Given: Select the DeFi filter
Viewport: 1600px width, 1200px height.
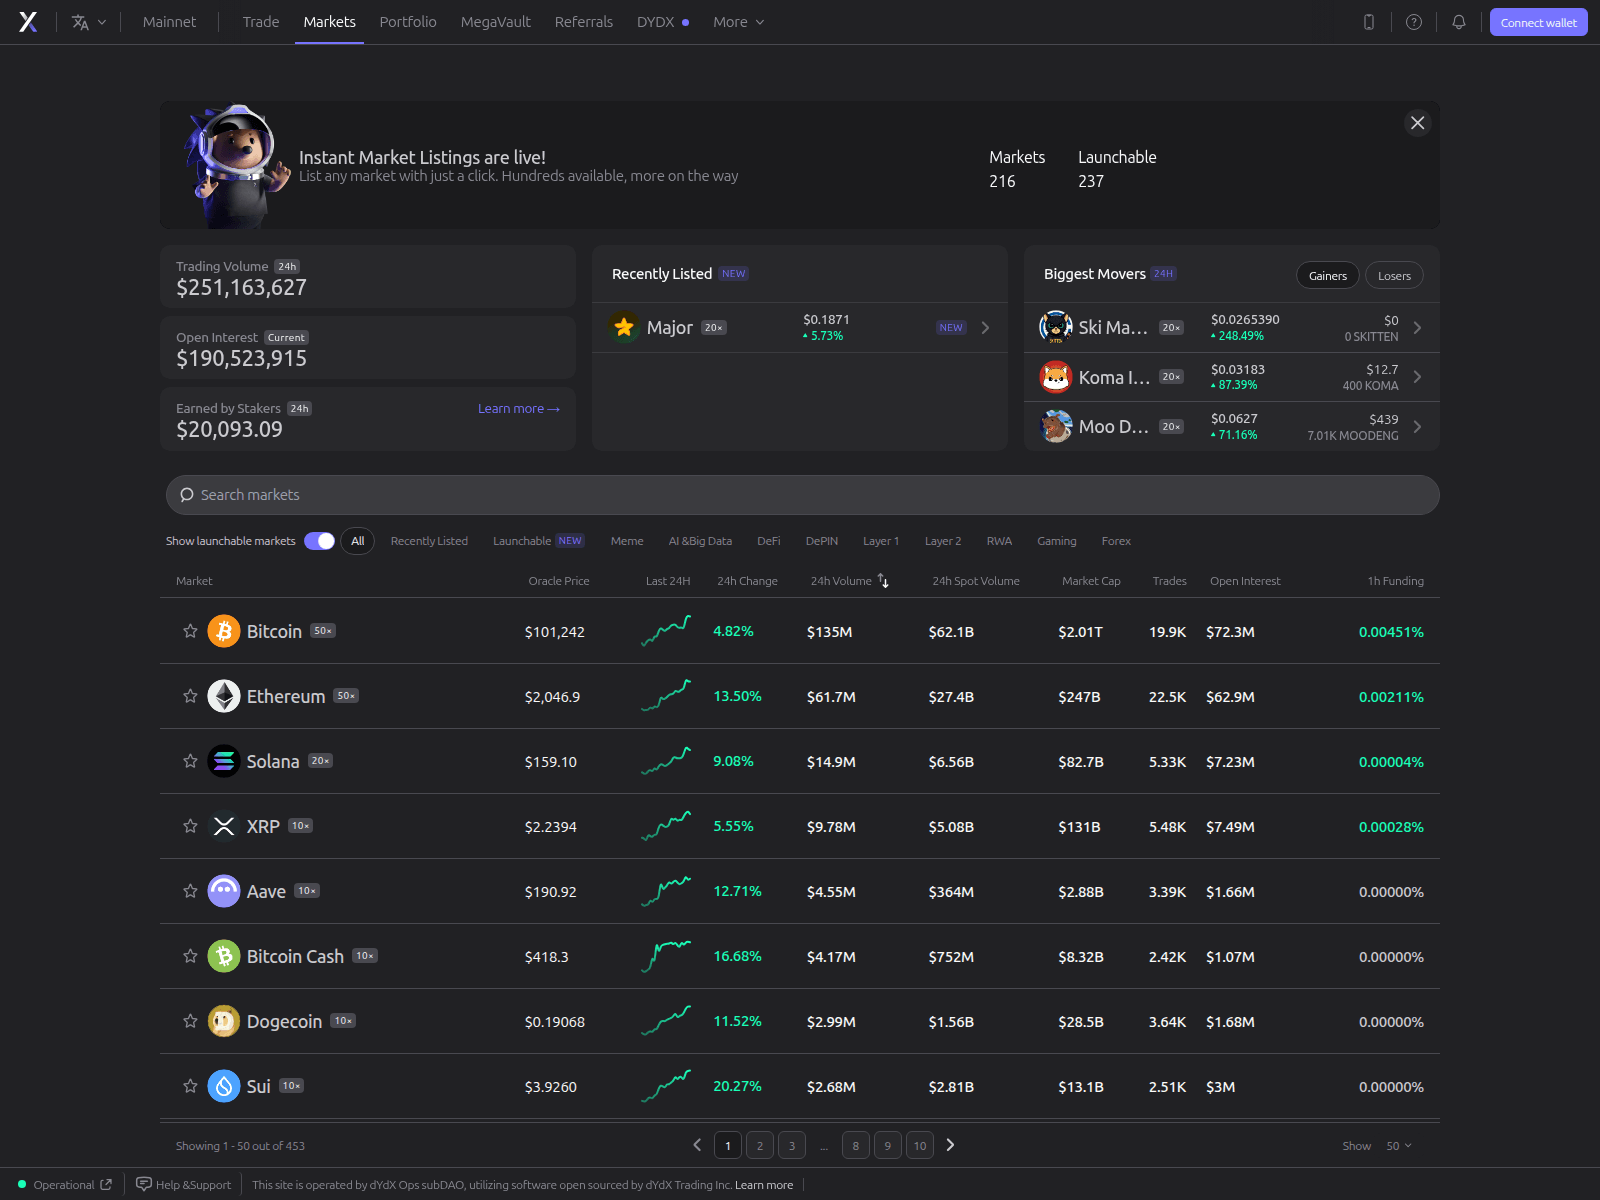Looking at the screenshot, I should coord(768,541).
